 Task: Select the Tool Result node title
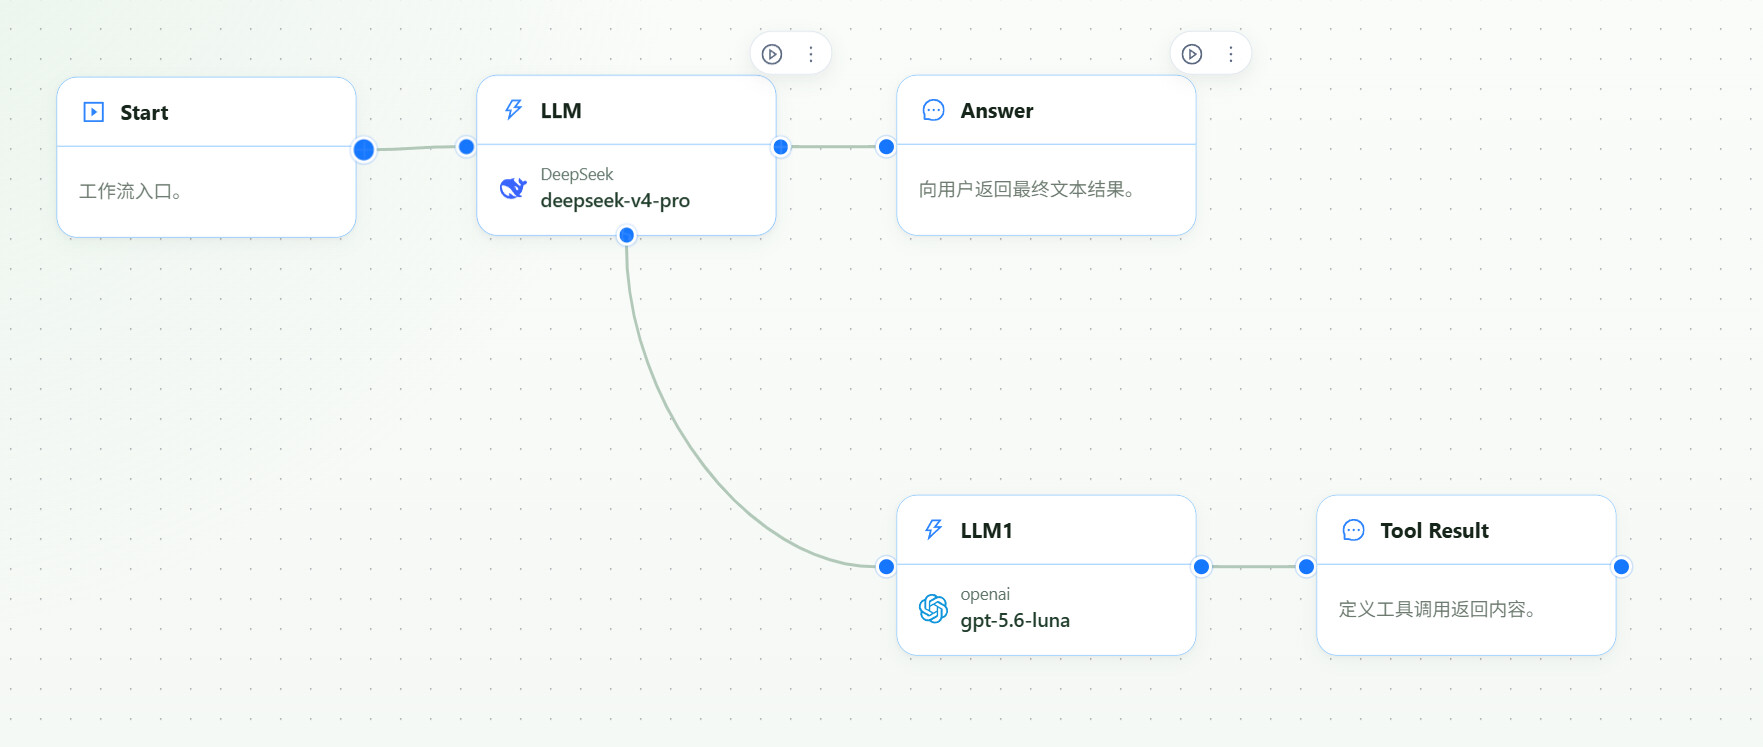1435,530
